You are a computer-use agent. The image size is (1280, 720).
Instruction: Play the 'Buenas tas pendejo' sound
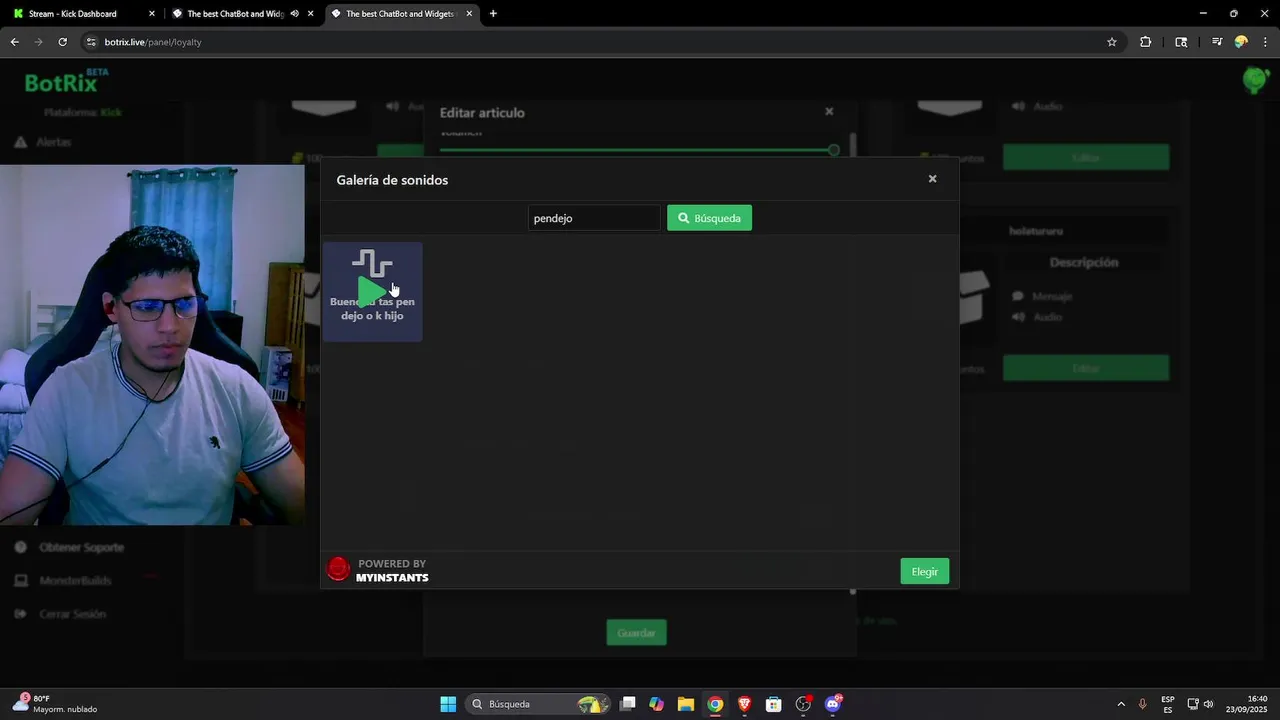tap(372, 292)
